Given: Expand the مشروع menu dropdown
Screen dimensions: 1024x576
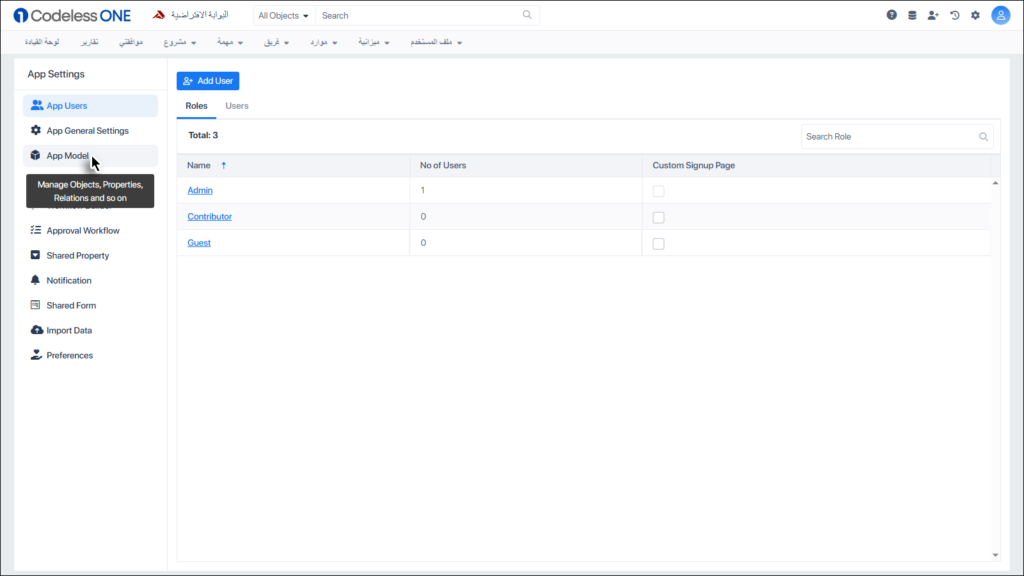Looking at the screenshot, I should click(x=180, y=42).
